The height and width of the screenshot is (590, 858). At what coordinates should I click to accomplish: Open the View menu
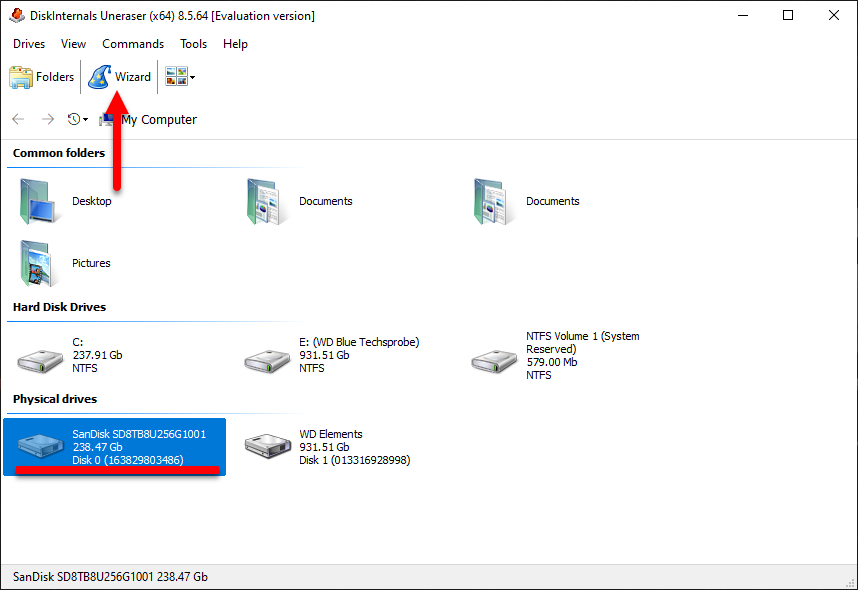tap(73, 44)
